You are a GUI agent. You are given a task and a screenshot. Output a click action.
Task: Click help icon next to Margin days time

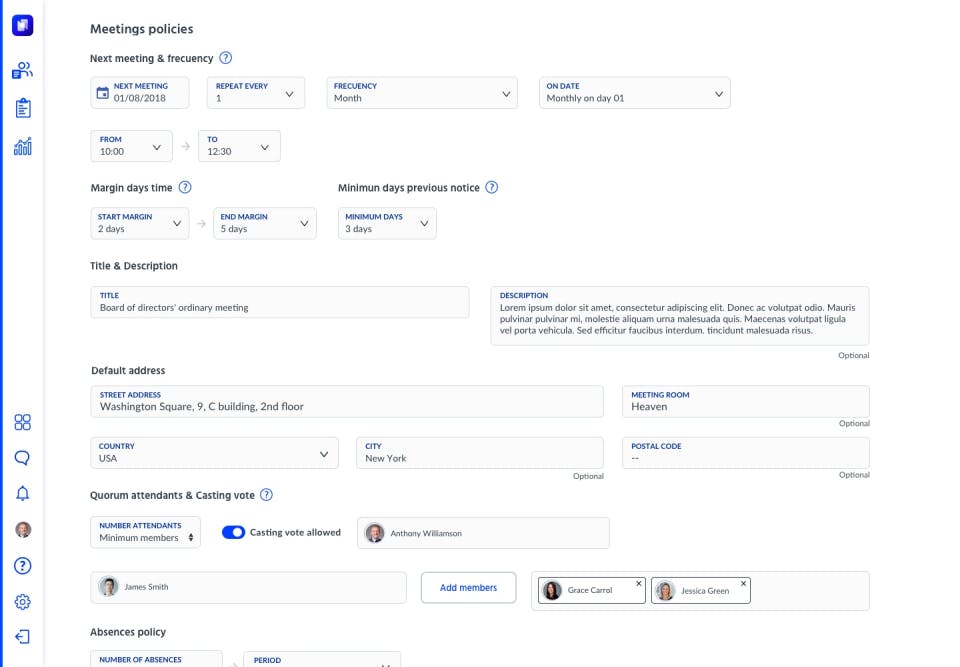tap(185, 187)
